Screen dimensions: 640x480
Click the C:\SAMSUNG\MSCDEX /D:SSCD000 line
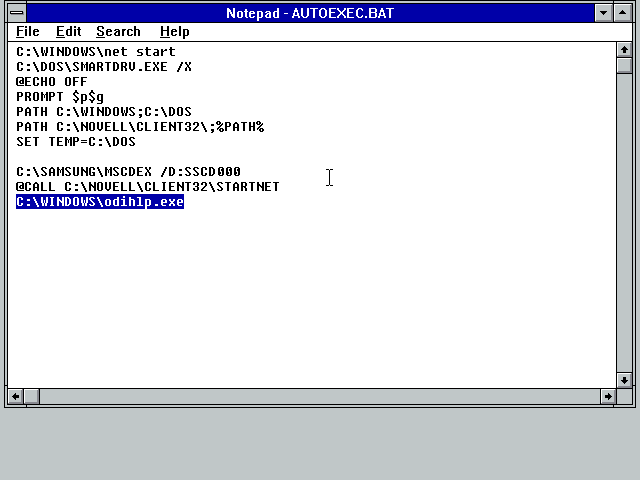pyautogui.click(x=128, y=171)
